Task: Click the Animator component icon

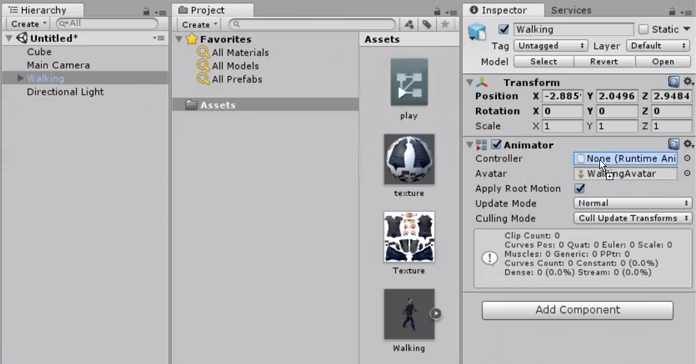Action: click(x=481, y=145)
